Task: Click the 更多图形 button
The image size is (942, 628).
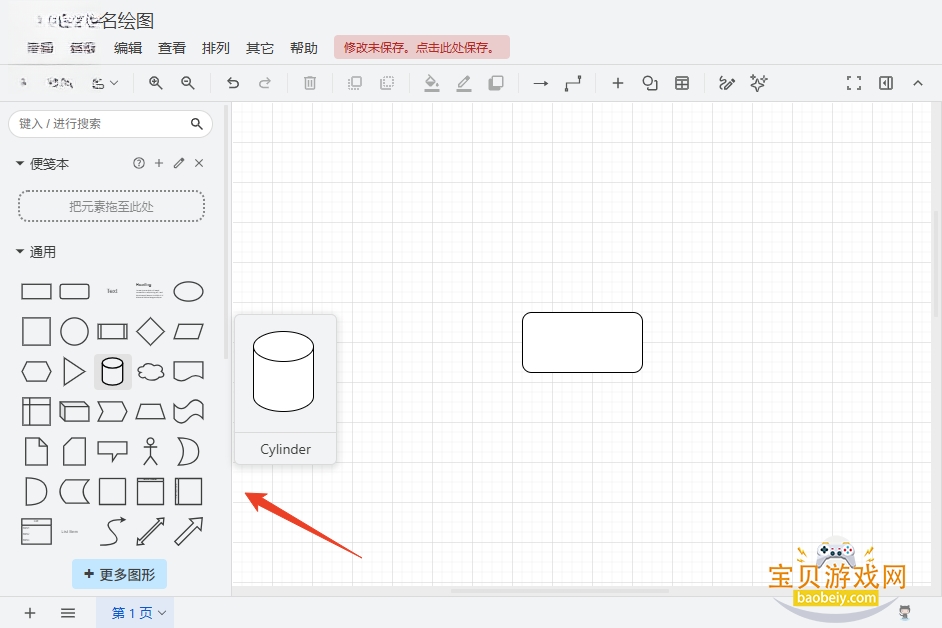Action: [x=120, y=575]
